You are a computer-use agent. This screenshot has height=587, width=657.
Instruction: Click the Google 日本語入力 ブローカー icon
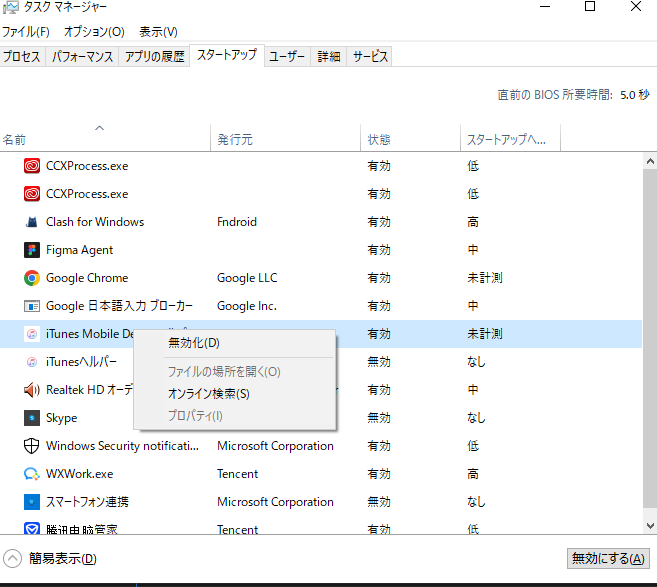(32, 306)
